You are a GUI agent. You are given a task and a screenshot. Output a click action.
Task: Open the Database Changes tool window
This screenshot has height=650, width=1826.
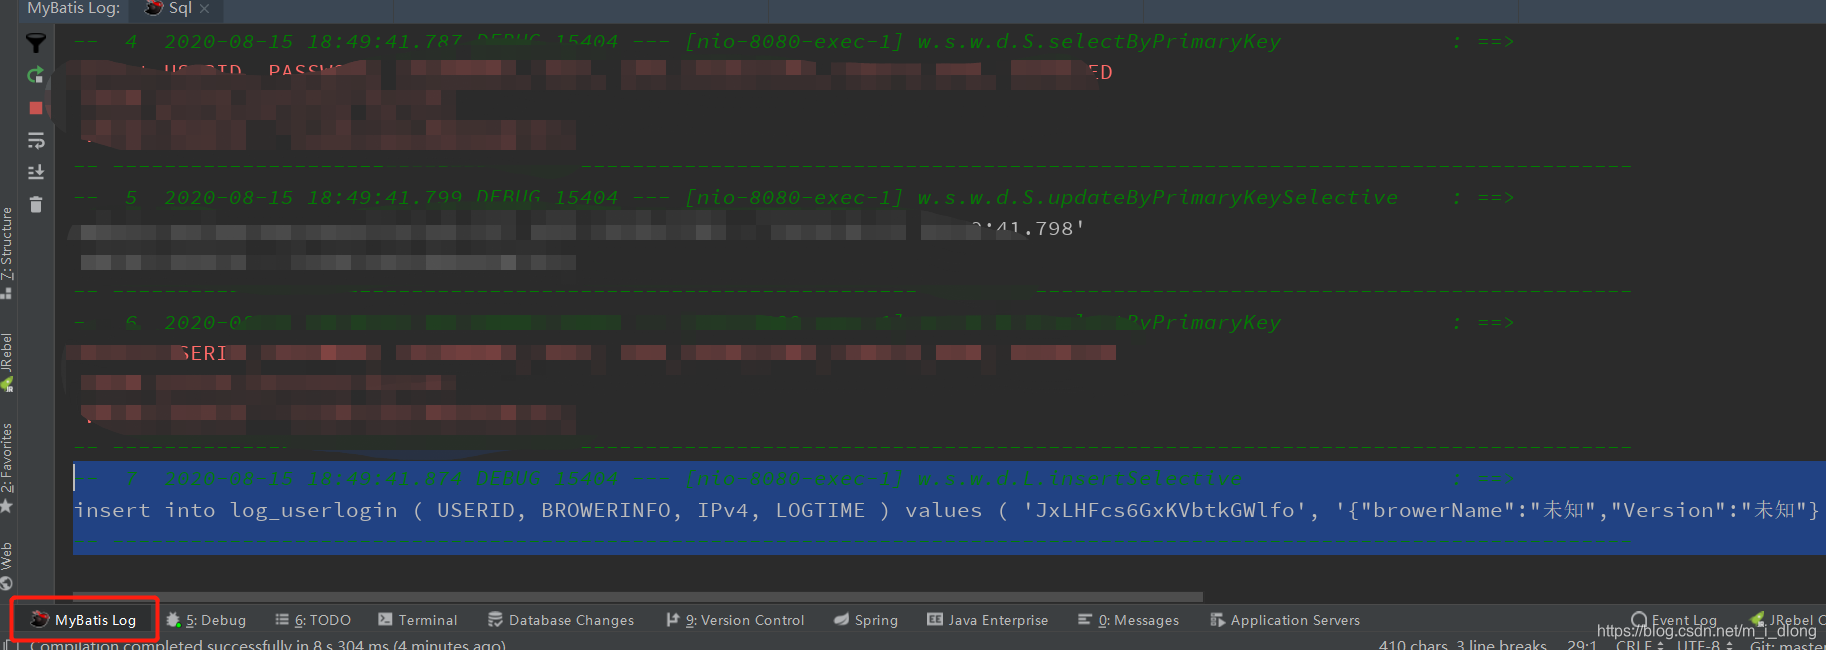click(x=561, y=620)
